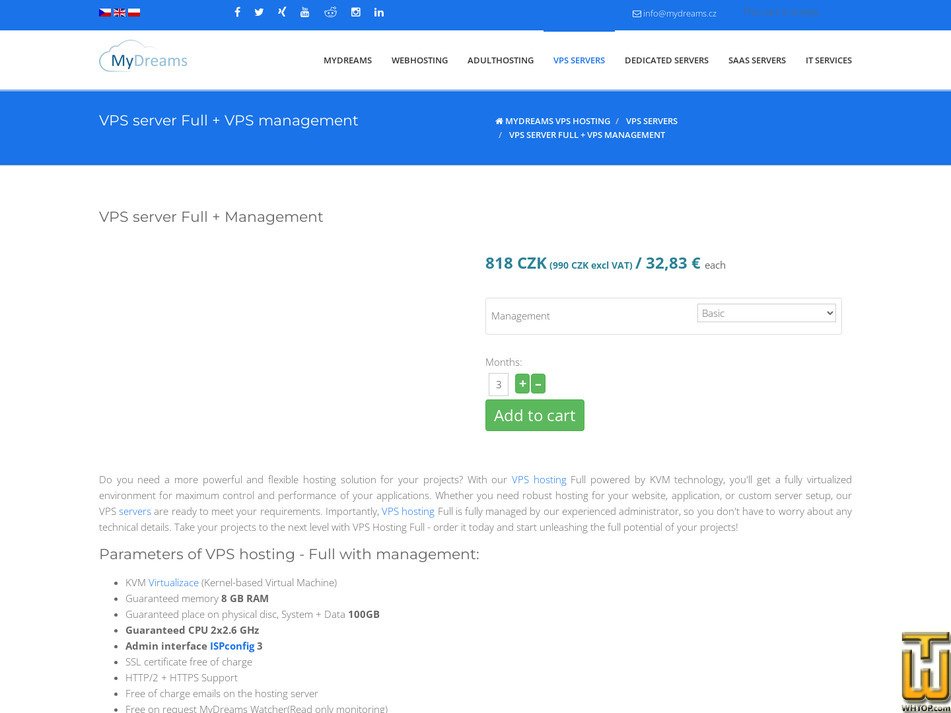Open the WEBHOSTING menu item
Screen dimensions: 951x713
click(419, 60)
